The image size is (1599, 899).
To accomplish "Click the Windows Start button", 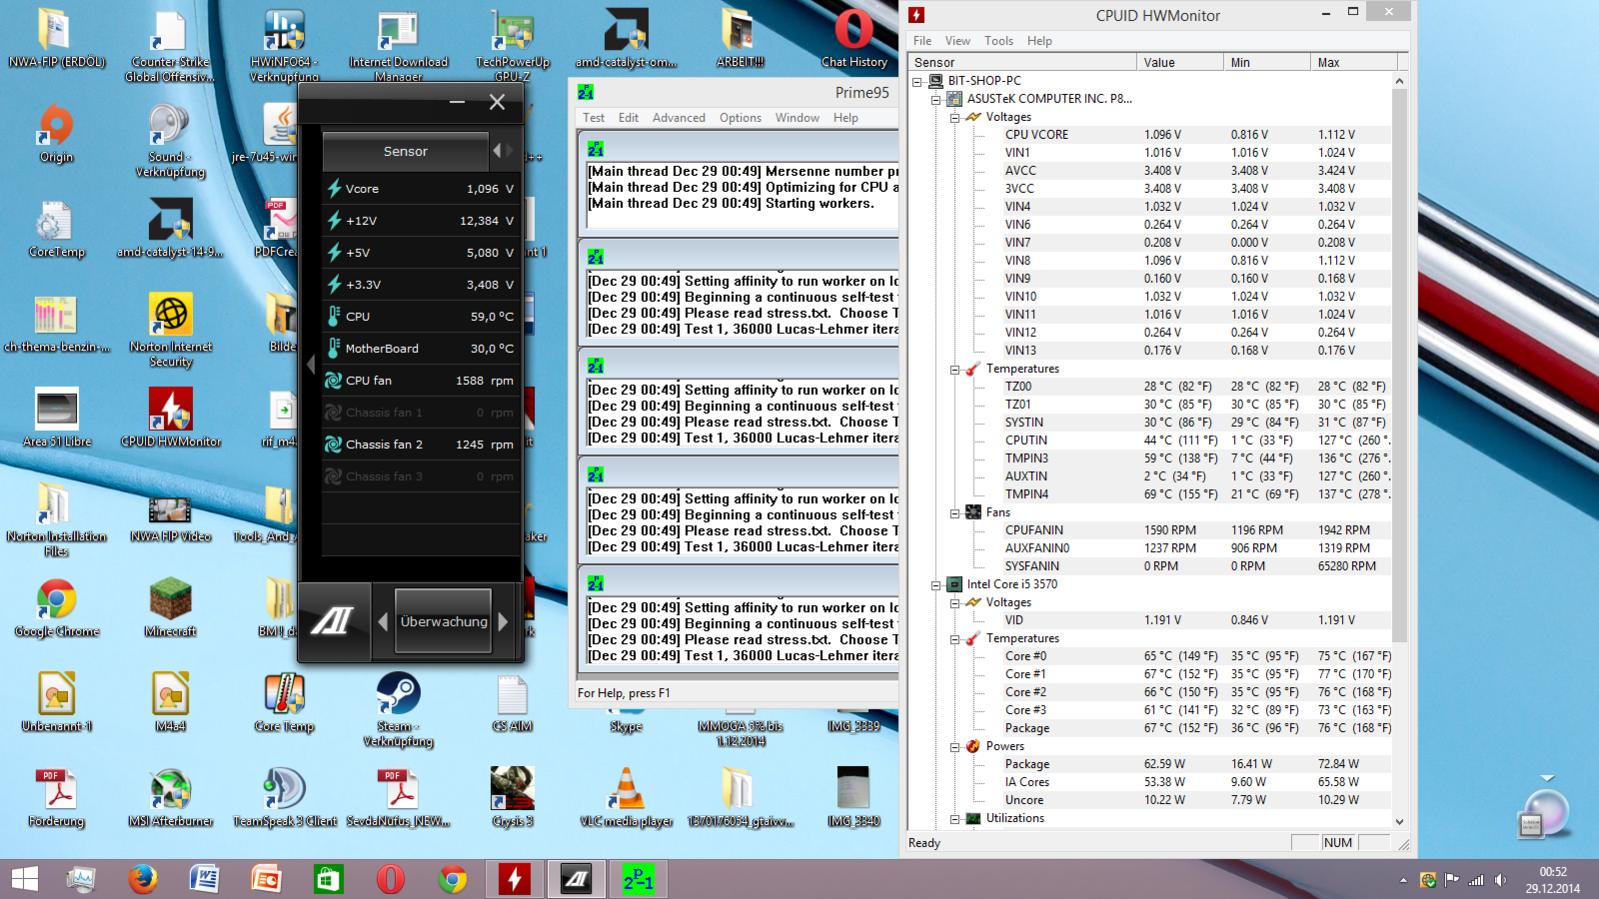I will (24, 879).
